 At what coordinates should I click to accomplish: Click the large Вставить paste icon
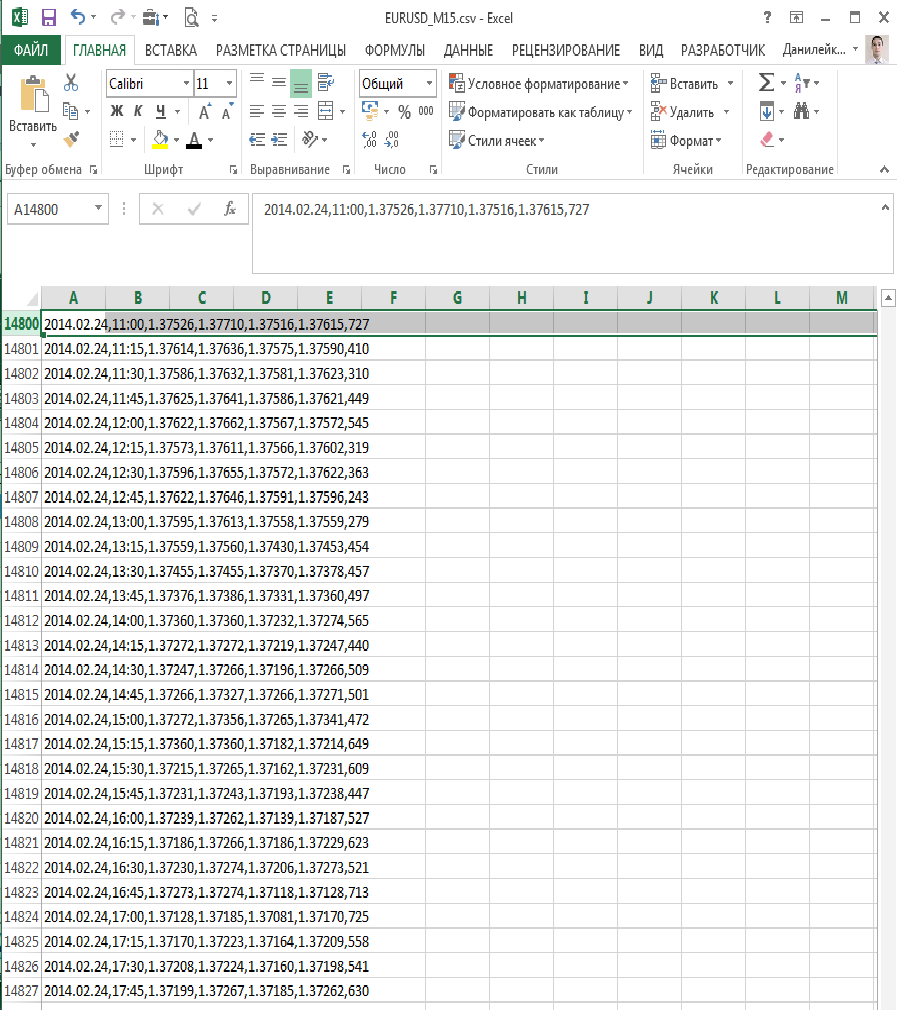[33, 94]
